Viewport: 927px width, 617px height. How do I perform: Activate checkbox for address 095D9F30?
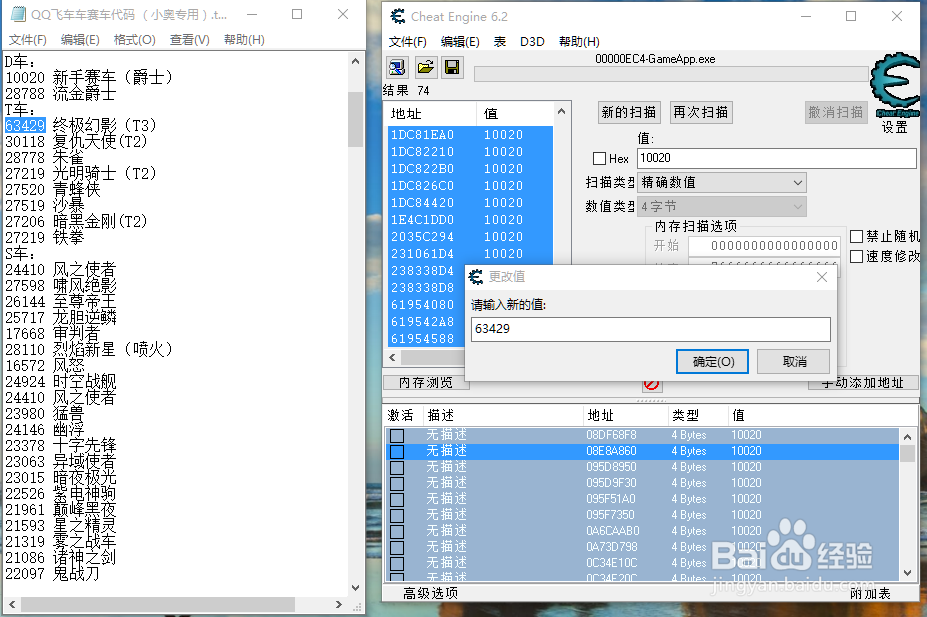[x=397, y=483]
